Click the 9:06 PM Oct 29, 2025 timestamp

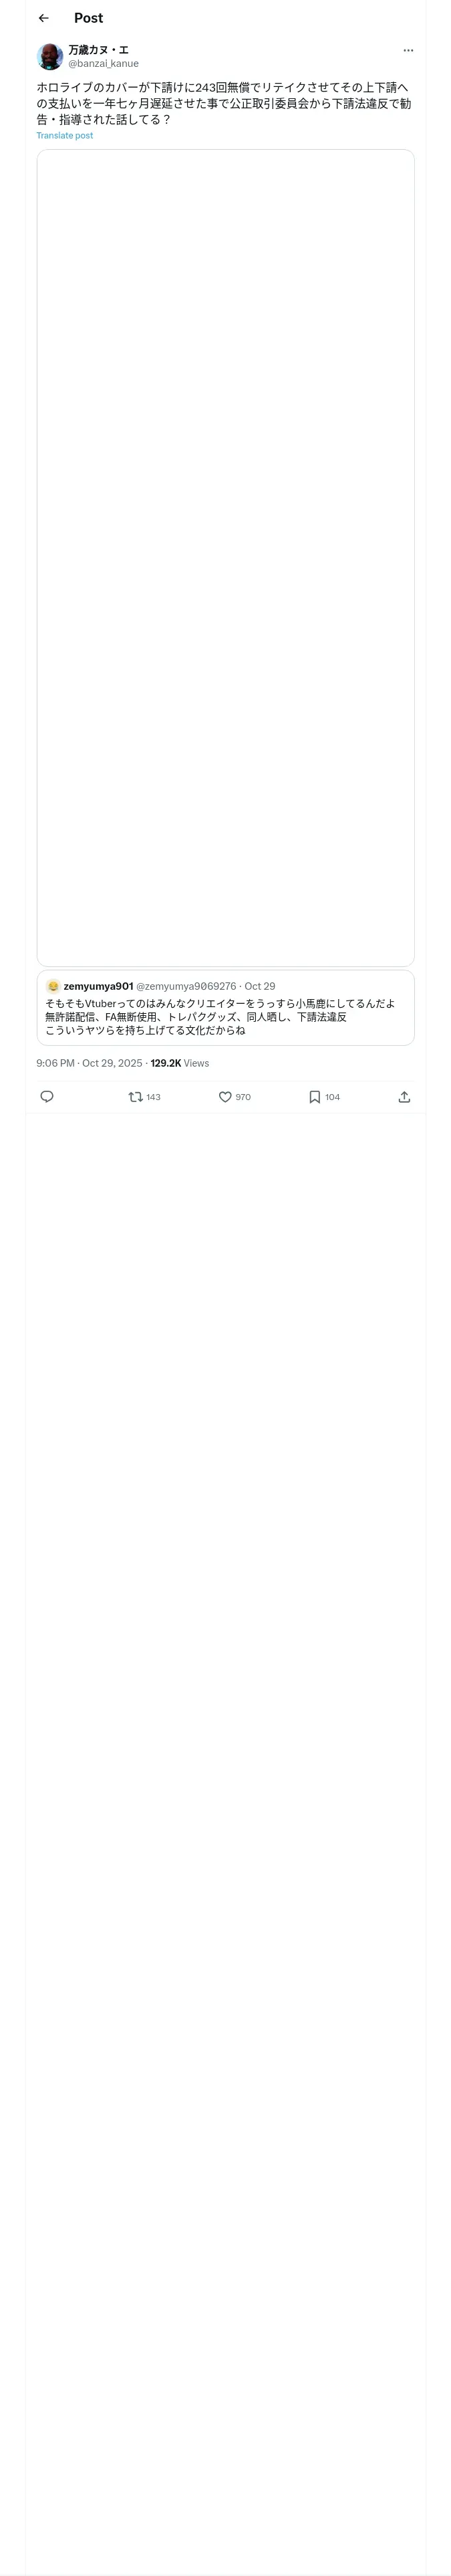point(89,1063)
